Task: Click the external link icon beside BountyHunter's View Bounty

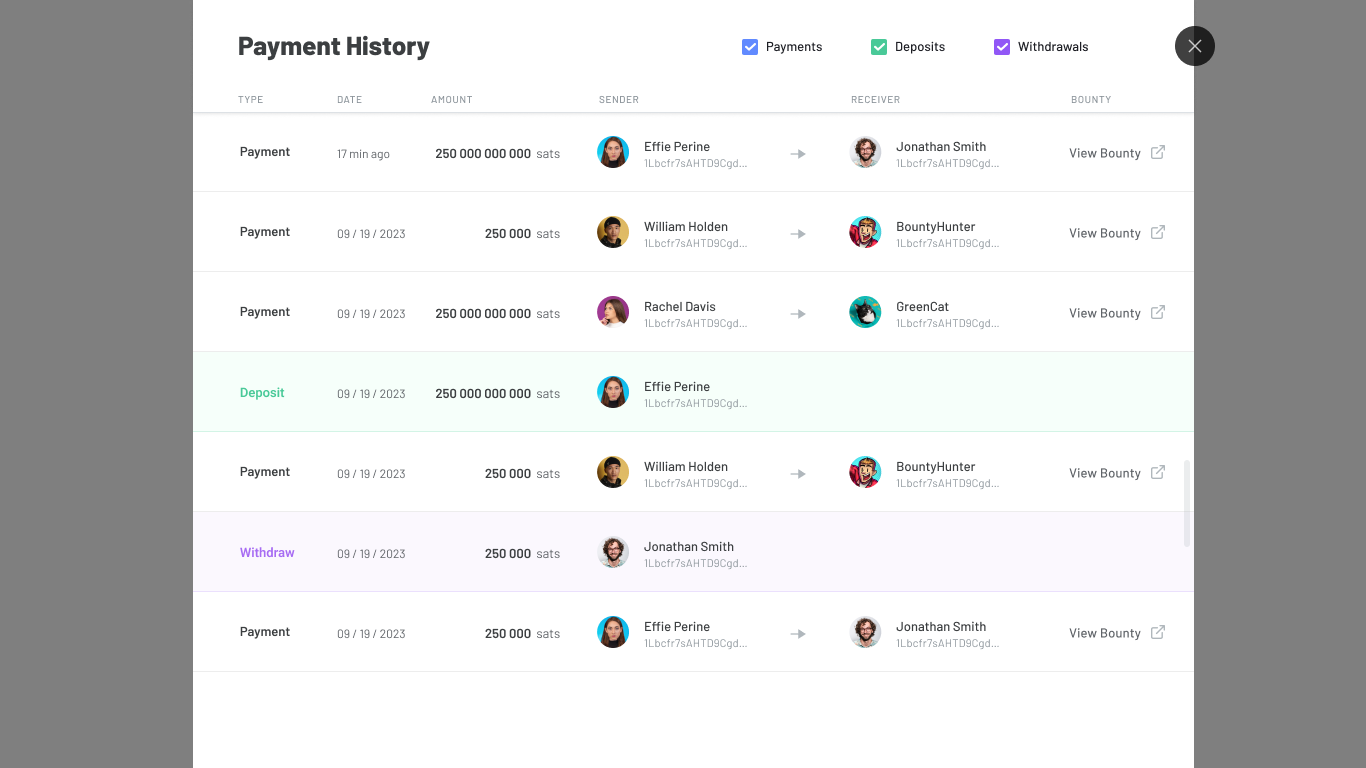Action: click(x=1157, y=232)
